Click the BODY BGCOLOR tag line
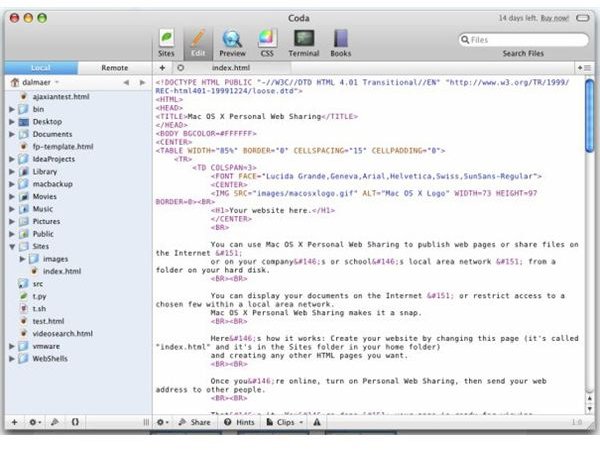The height and width of the screenshot is (450, 600). pos(206,134)
